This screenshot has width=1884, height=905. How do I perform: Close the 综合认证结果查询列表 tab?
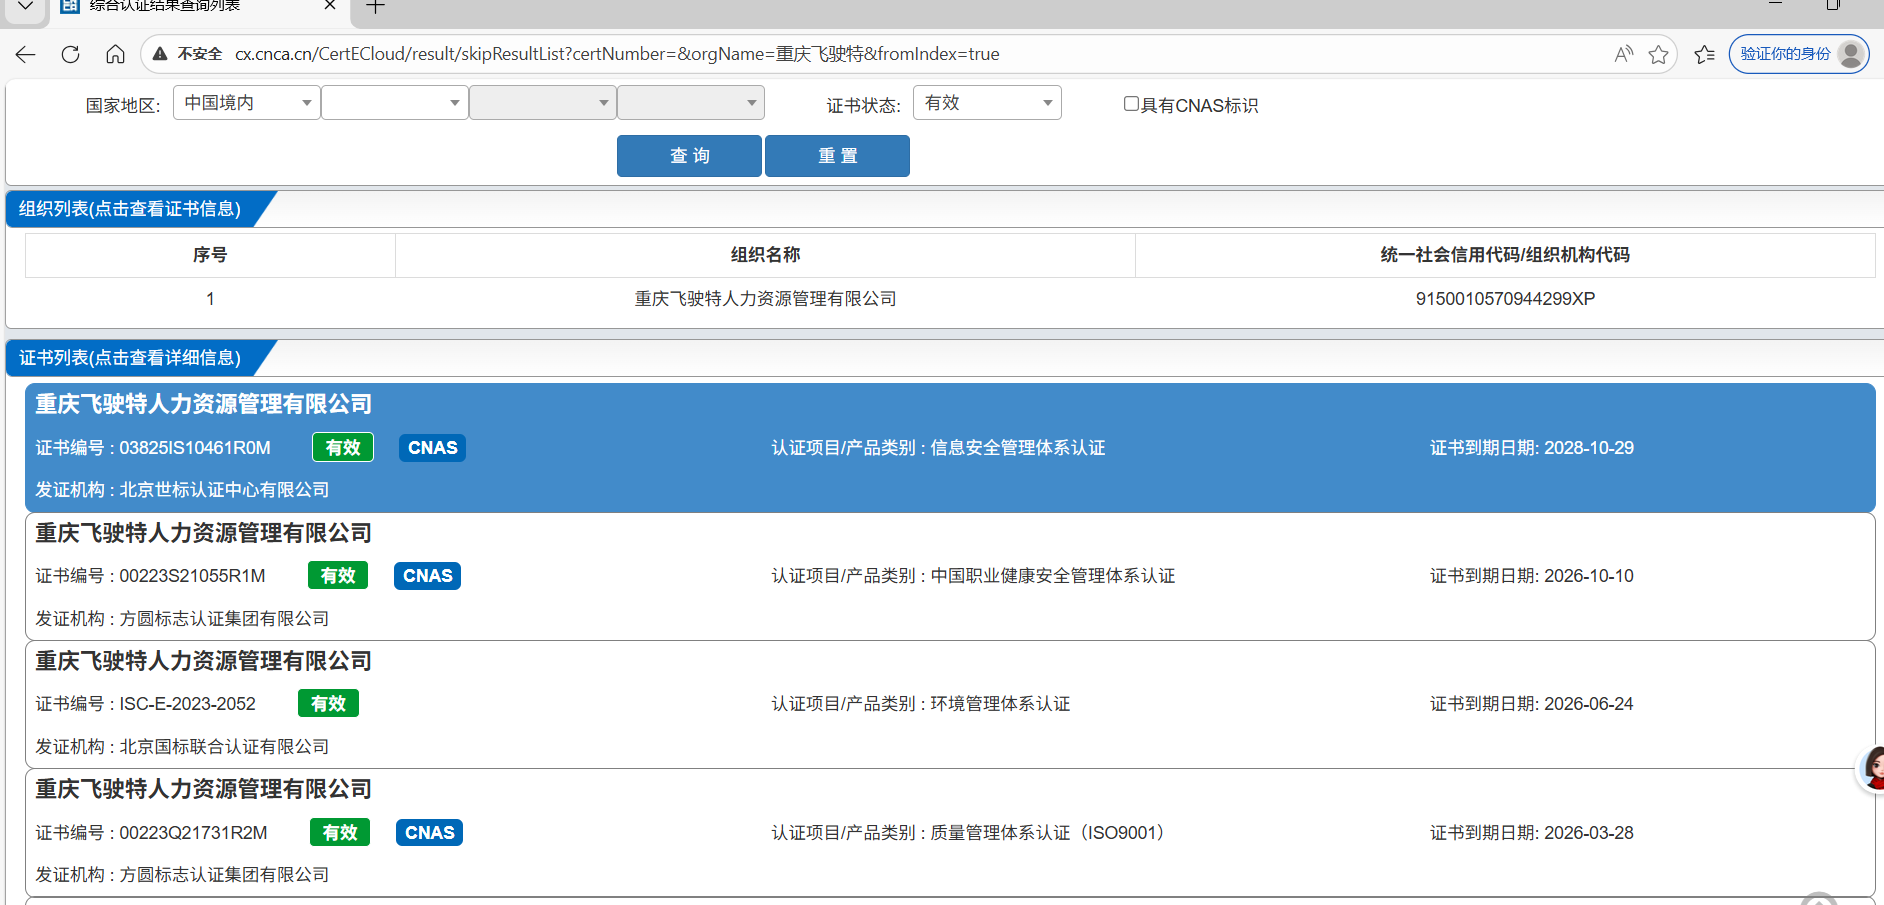(330, 6)
